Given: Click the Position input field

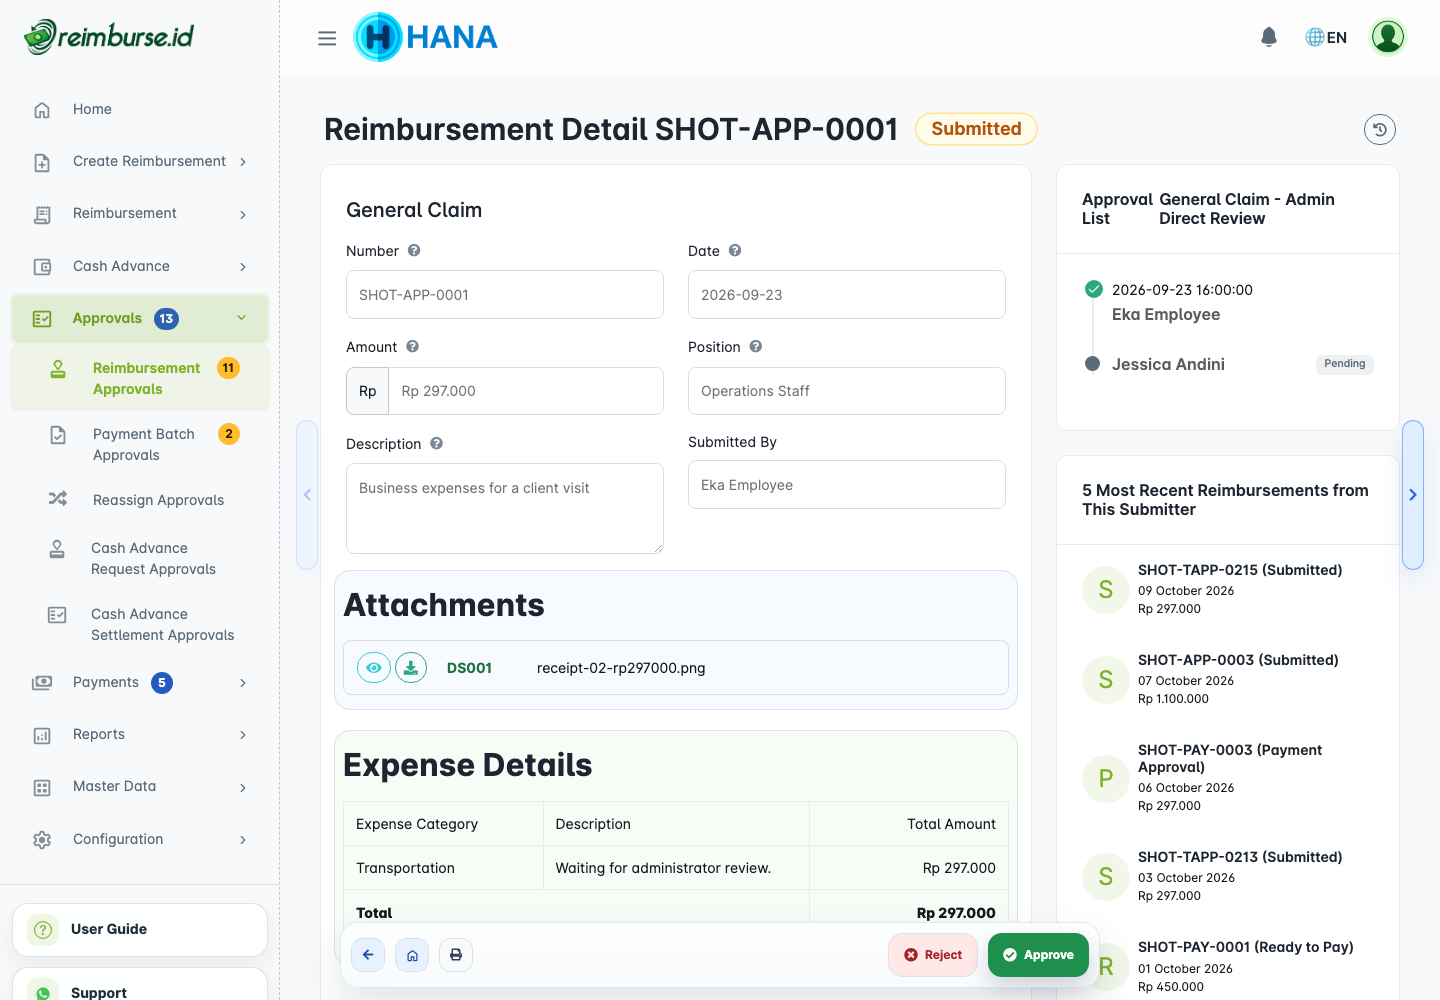Looking at the screenshot, I should (847, 391).
